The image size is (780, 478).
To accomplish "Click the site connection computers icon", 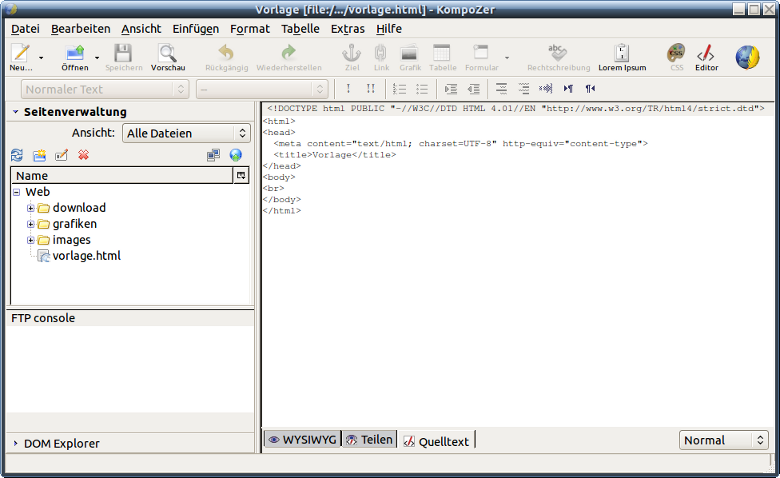I will pos(213,155).
